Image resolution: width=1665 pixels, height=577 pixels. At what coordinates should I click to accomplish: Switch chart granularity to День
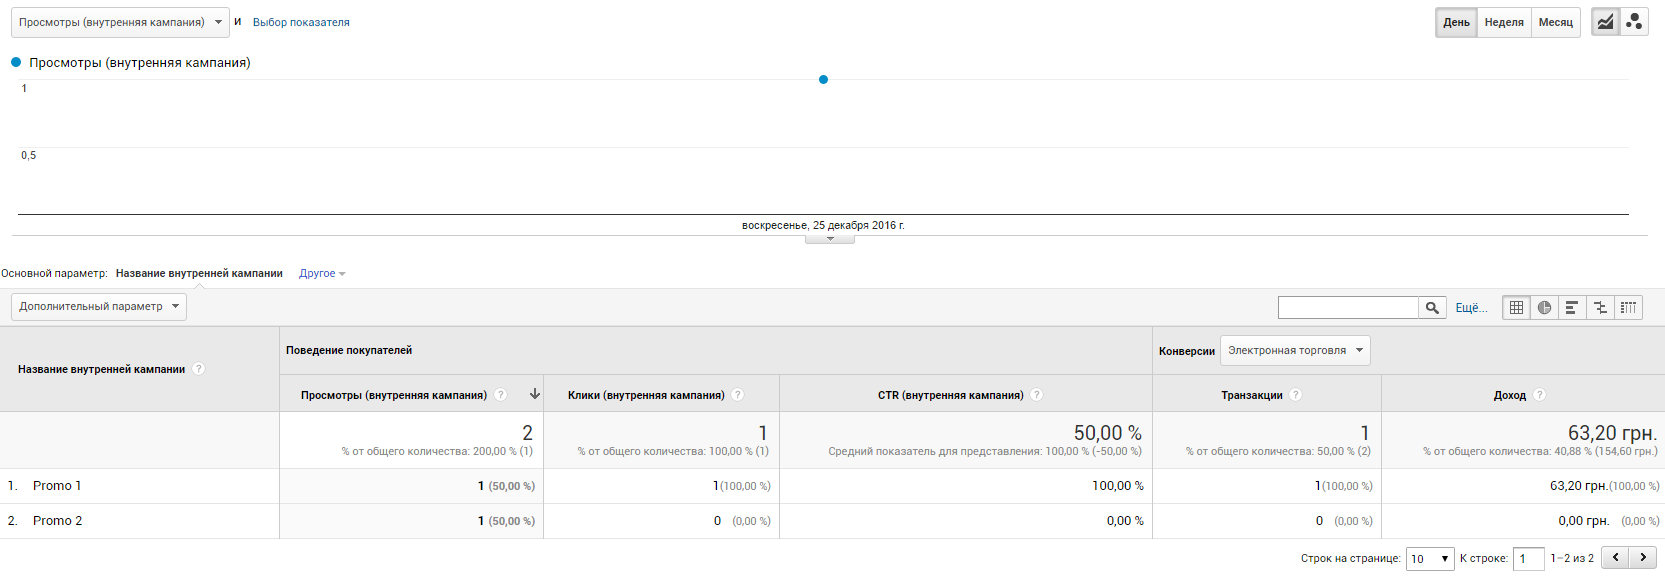point(1456,22)
